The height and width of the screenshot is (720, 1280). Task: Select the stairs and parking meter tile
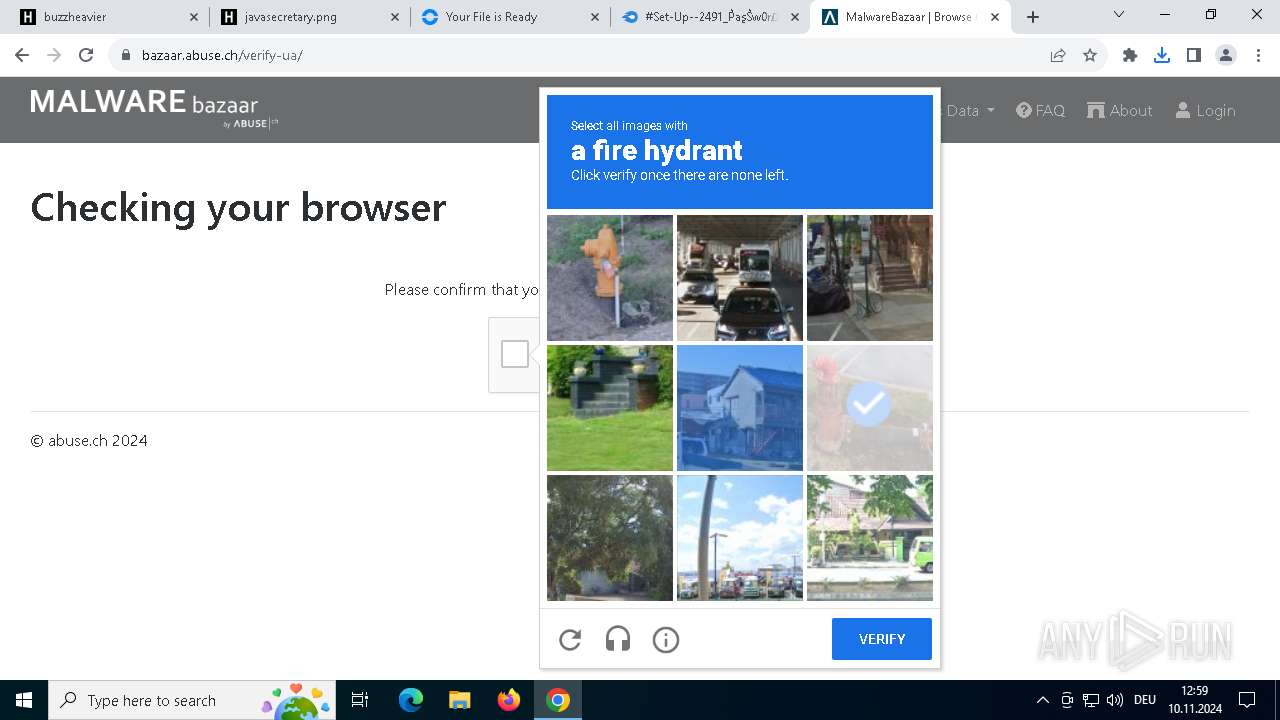[870, 278]
